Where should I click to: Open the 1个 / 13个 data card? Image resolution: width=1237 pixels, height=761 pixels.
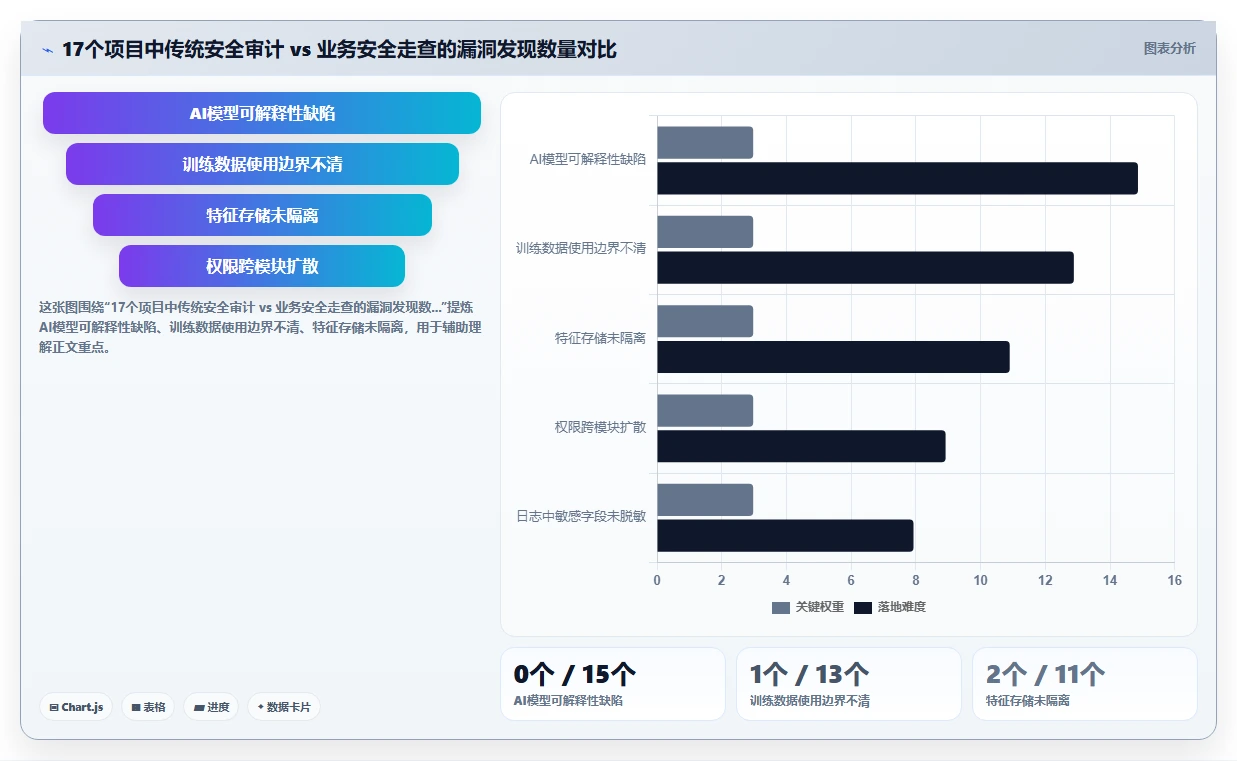[849, 684]
